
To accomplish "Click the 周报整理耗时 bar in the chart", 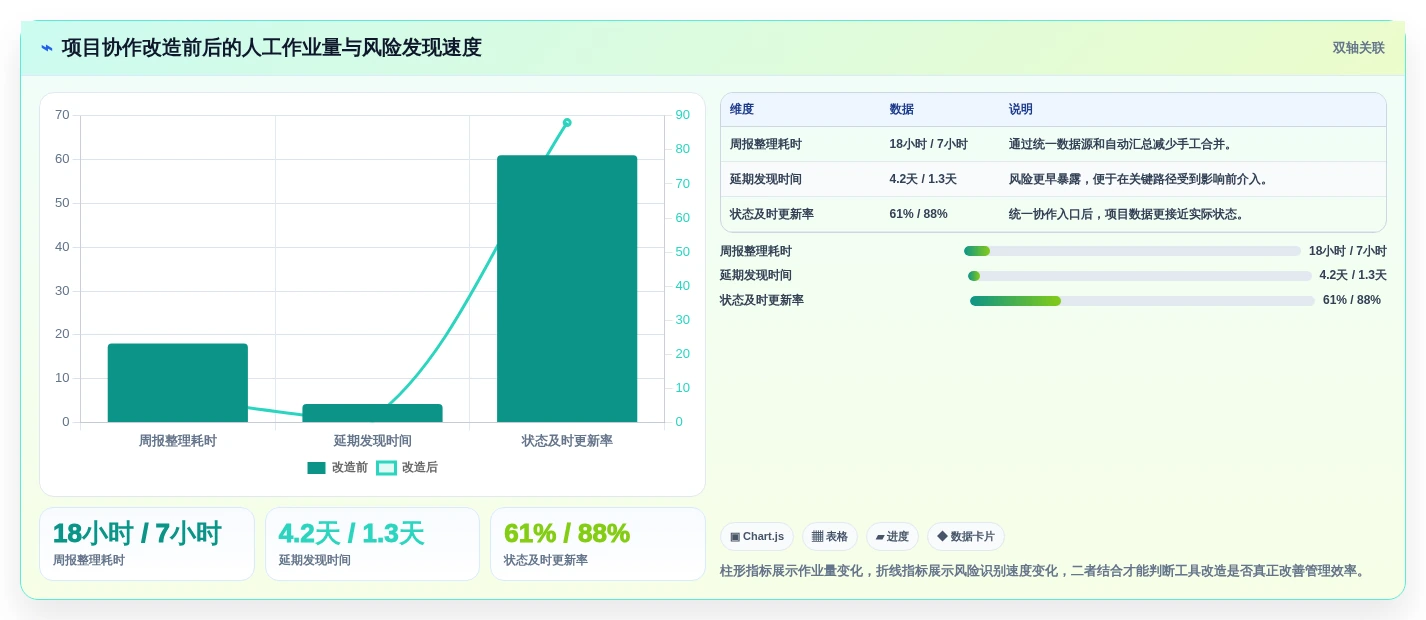I will tap(178, 383).
